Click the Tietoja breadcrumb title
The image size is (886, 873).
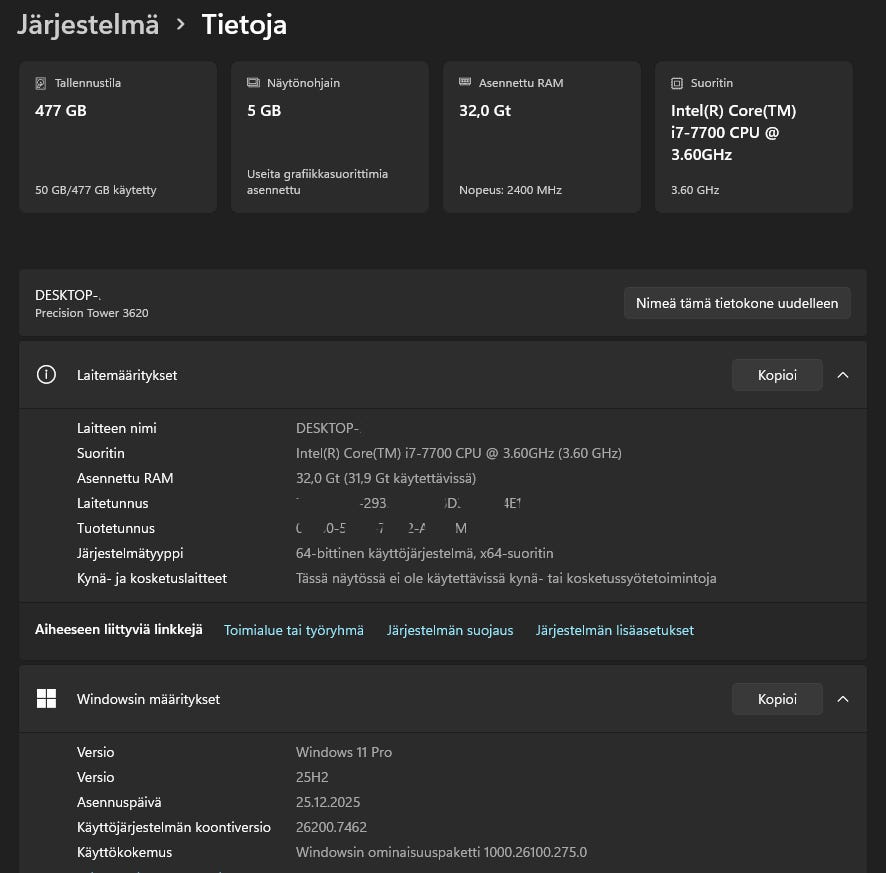pos(244,24)
